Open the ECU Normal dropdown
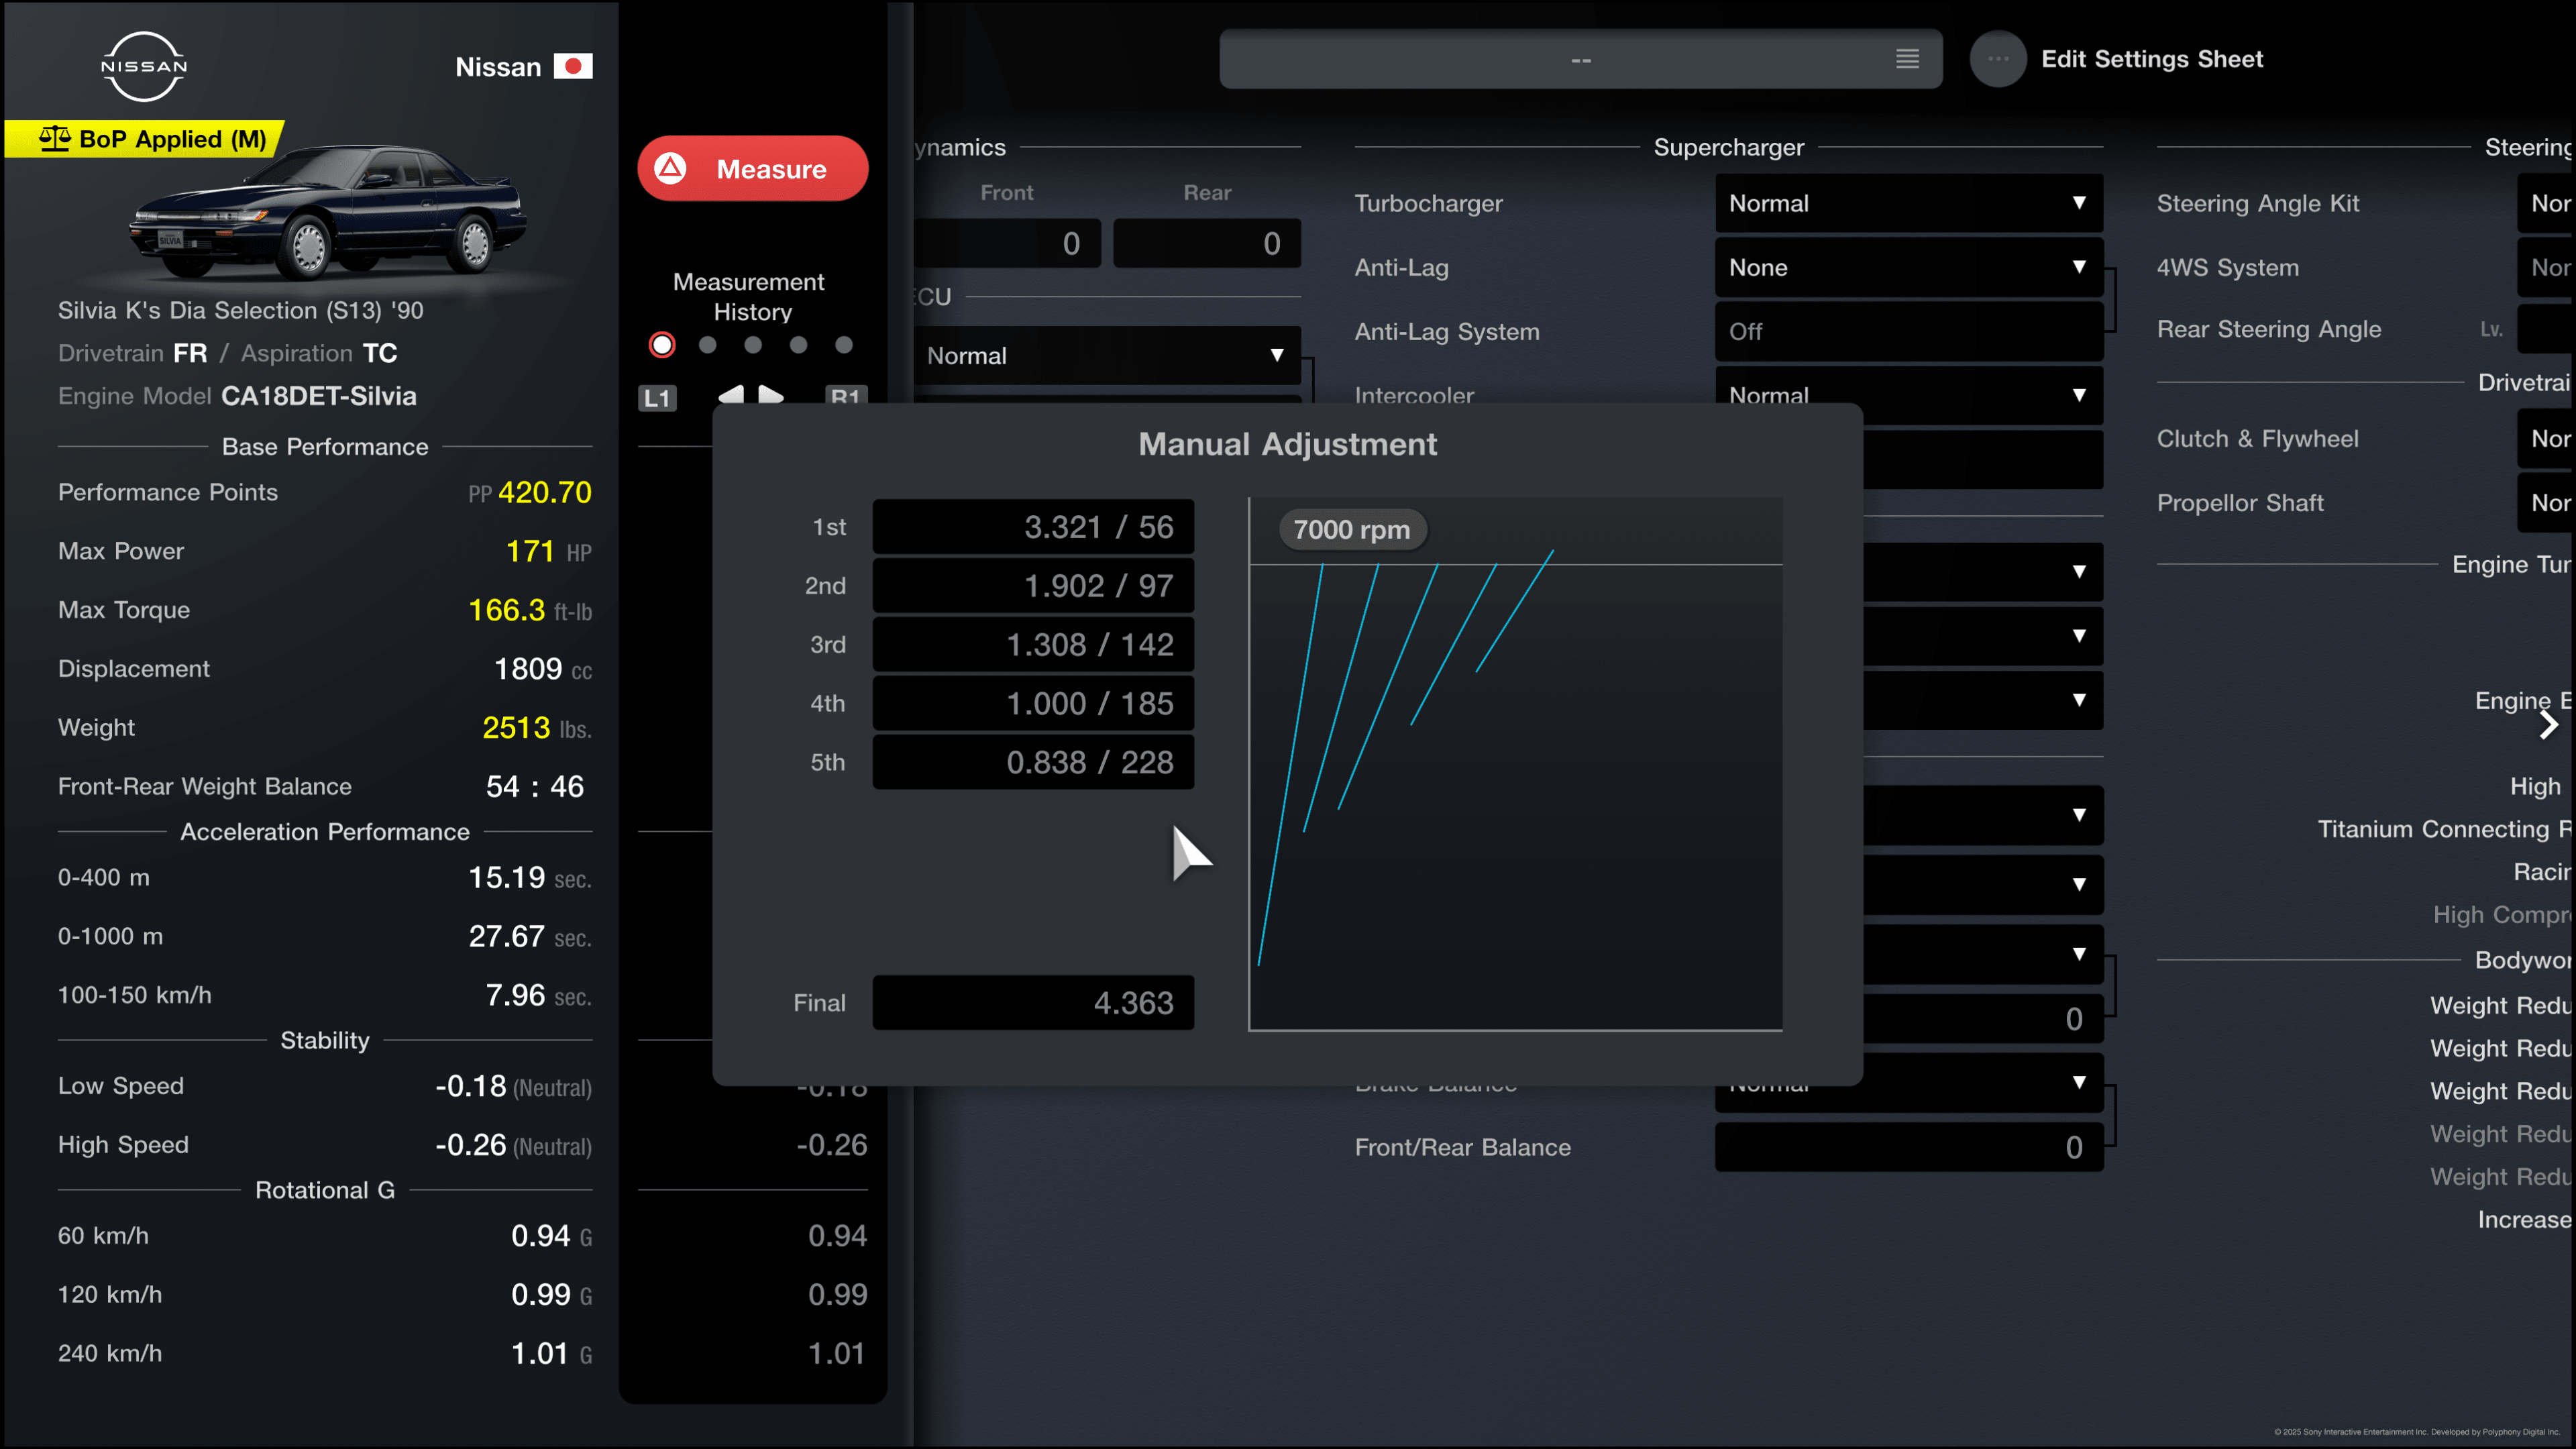Viewport: 2576px width, 1449px height. pyautogui.click(x=1107, y=355)
